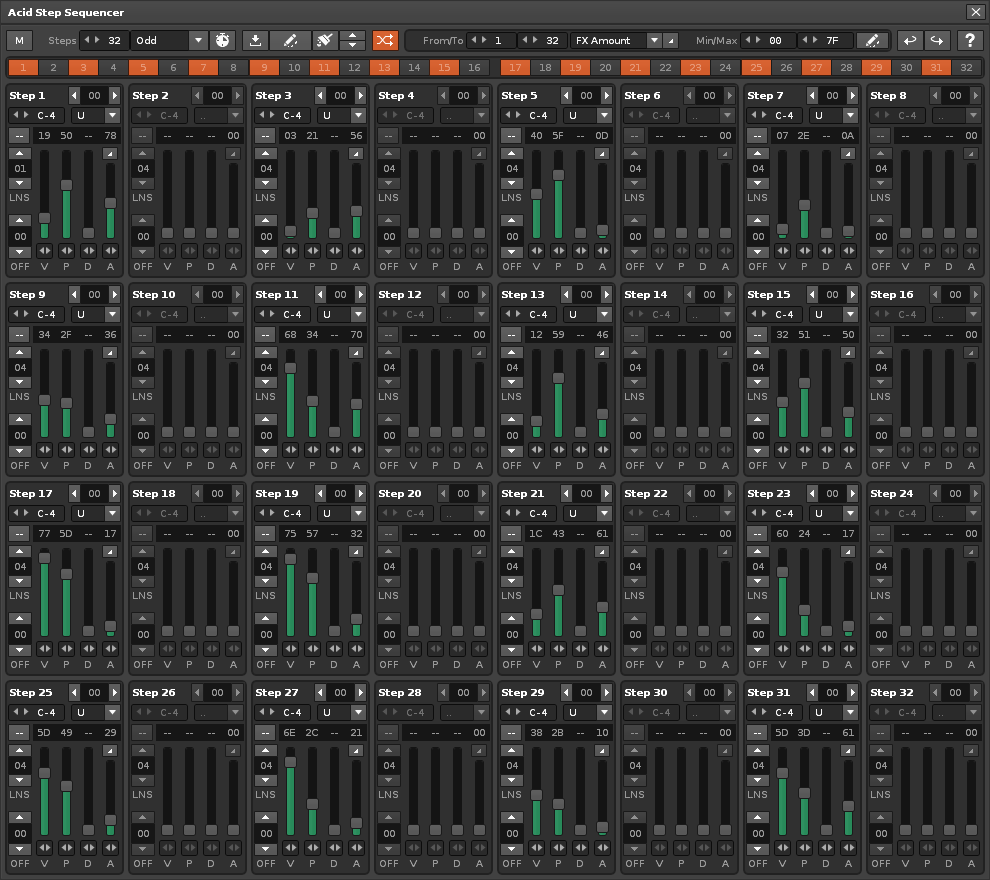Click the pencil write icon beside download icon
This screenshot has width=990, height=880.
290,40
